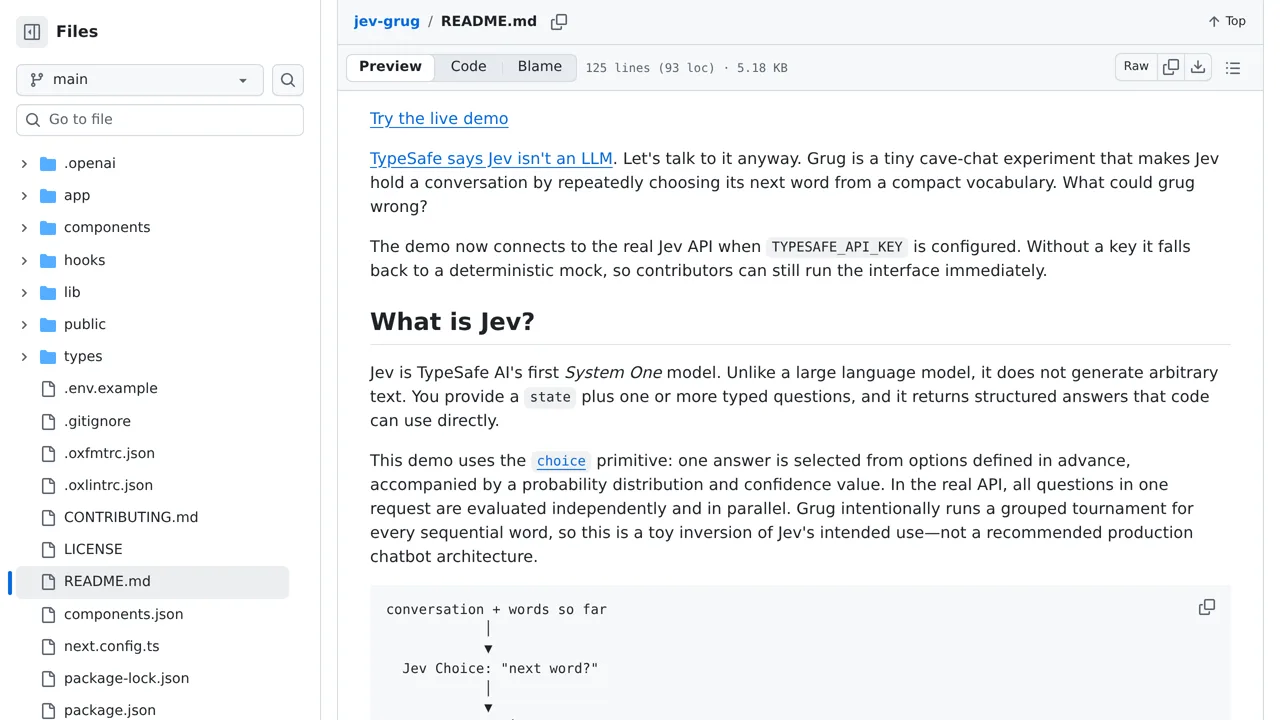This screenshot has width=1280, height=720.
Task: Open the main branch dropdown
Action: coord(140,80)
